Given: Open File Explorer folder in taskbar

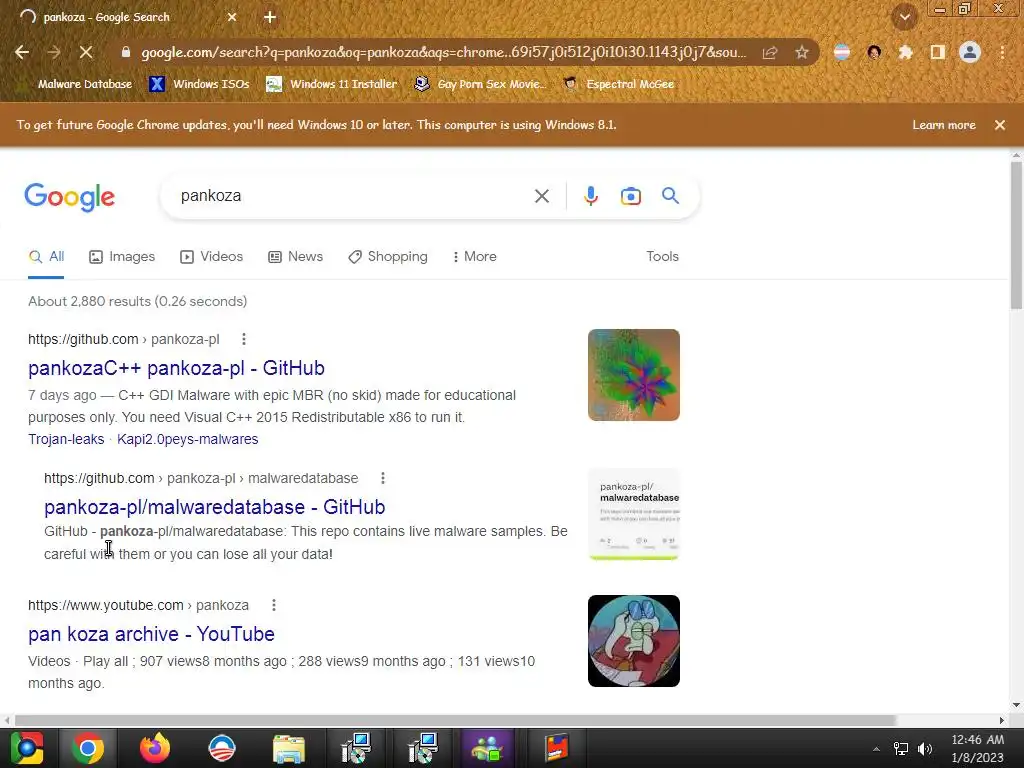Looking at the screenshot, I should (x=289, y=748).
